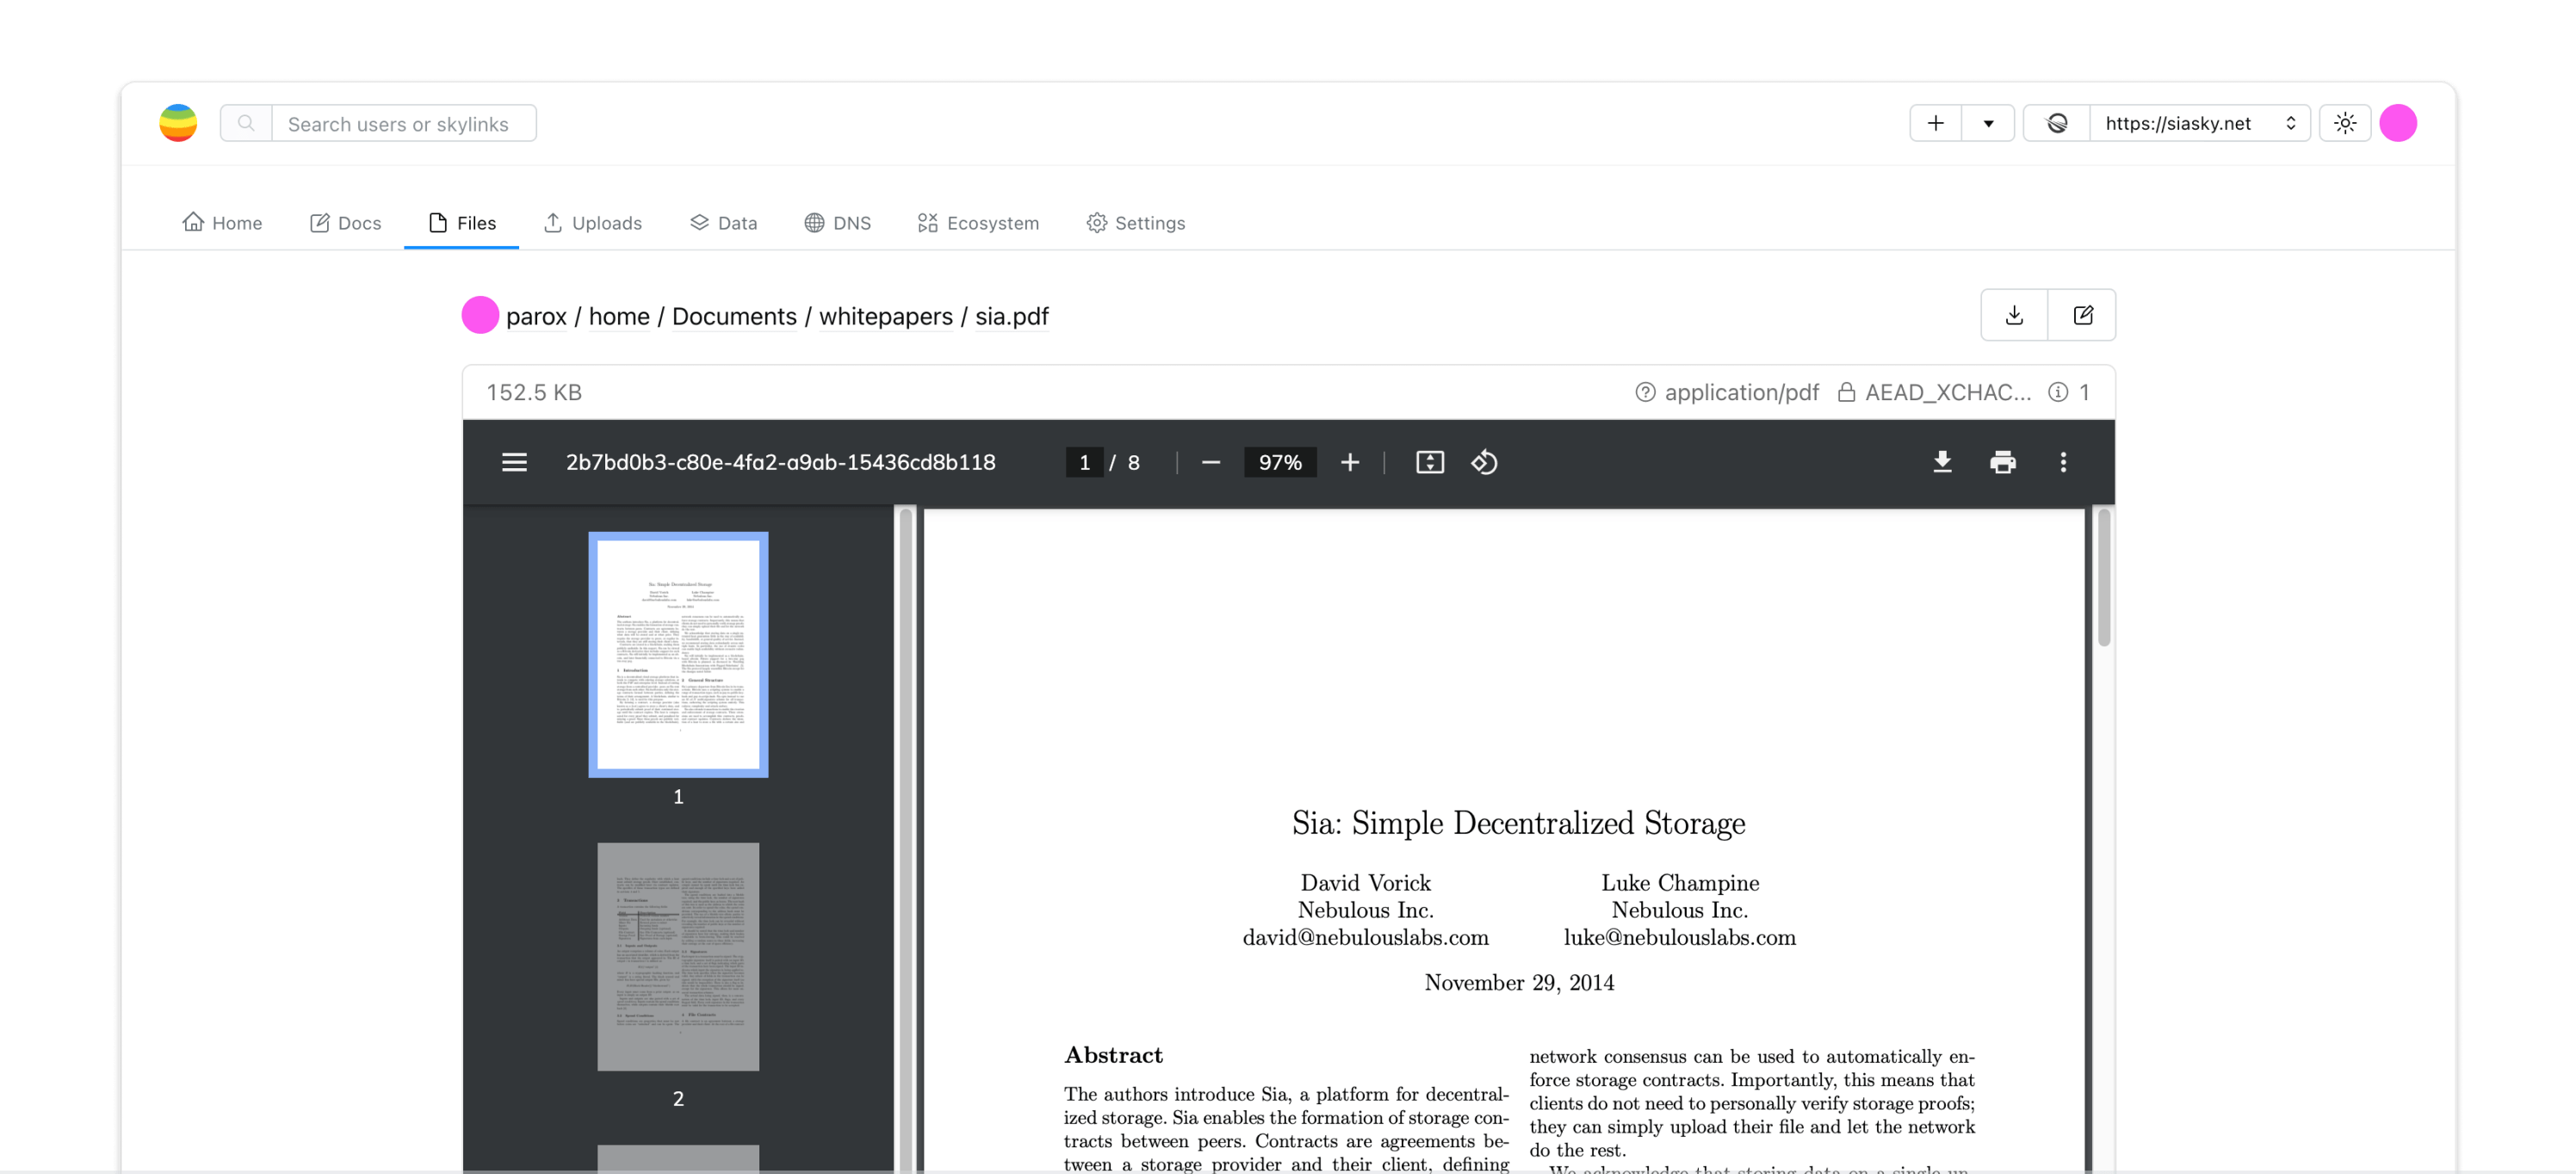Switch to the Uploads tab
Image resolution: width=2576 pixels, height=1174 pixels.
[593, 223]
